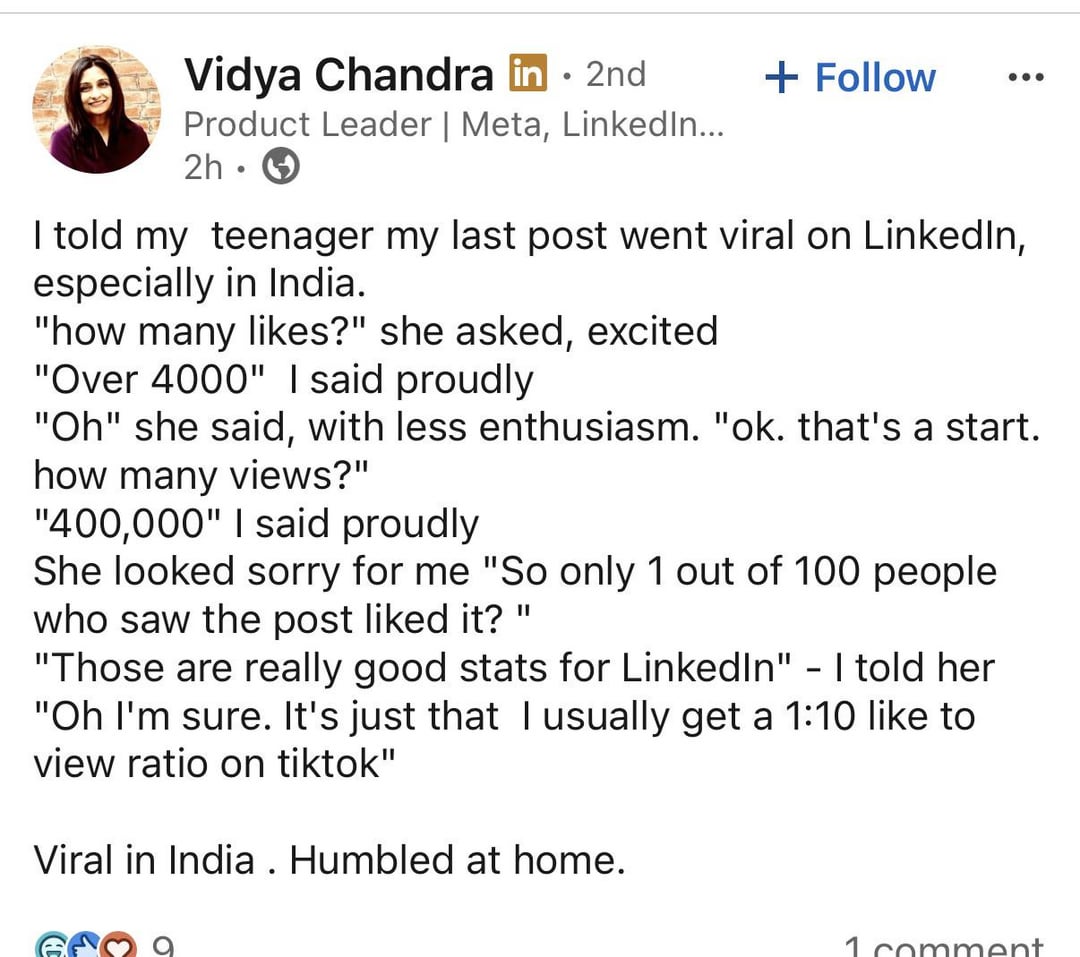
Task: Tap the funny laughing reaction icon
Action: [52, 946]
